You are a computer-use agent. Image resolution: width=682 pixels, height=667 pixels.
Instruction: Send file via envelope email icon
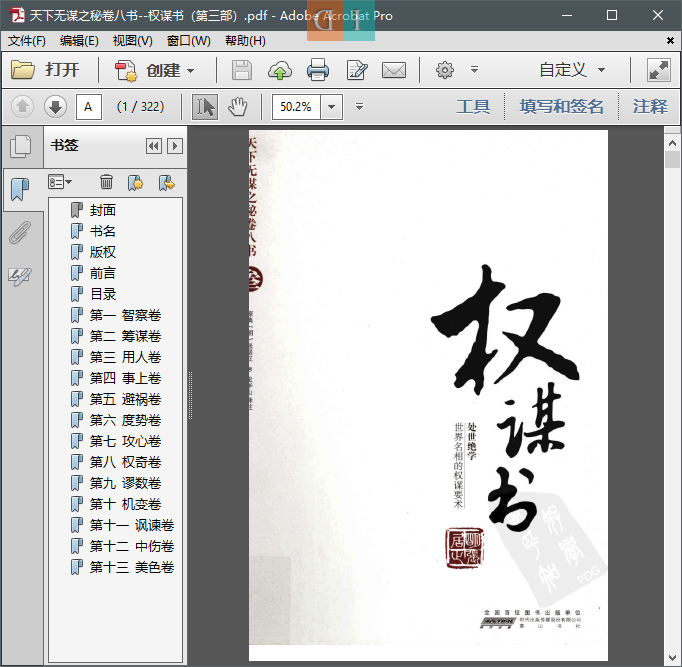coord(394,70)
